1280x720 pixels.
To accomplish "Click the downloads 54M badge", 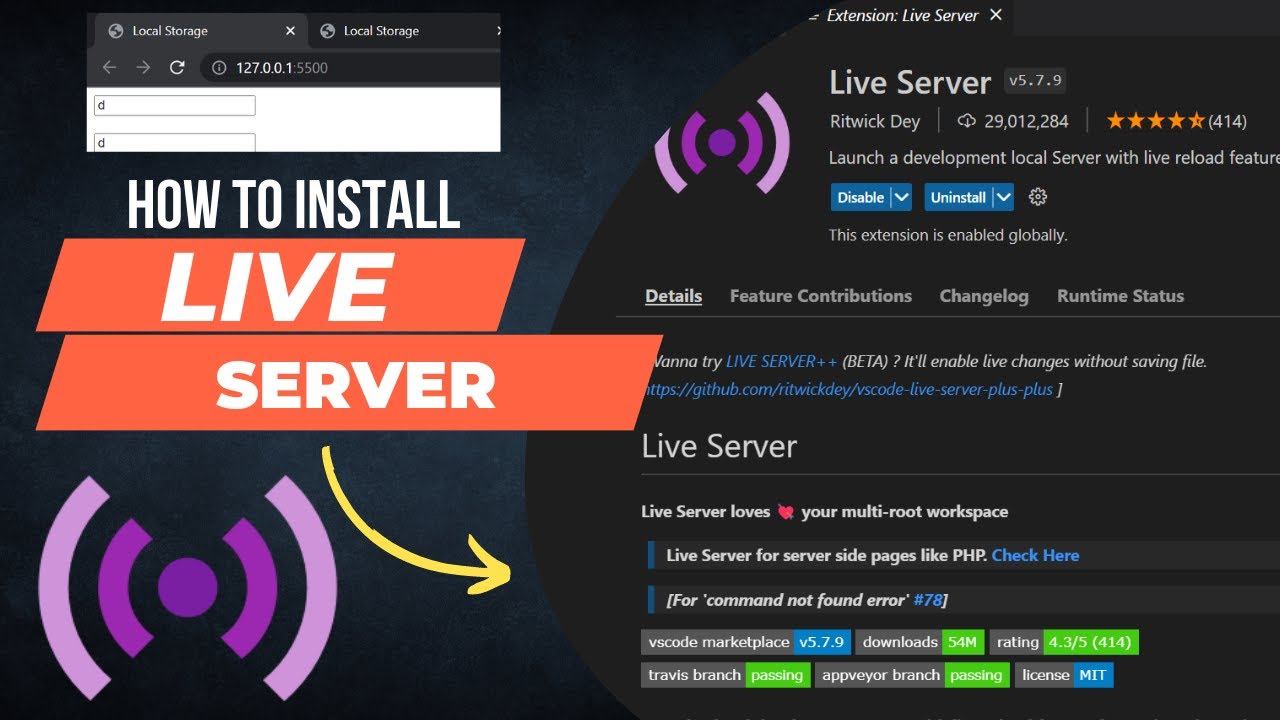I will [920, 642].
